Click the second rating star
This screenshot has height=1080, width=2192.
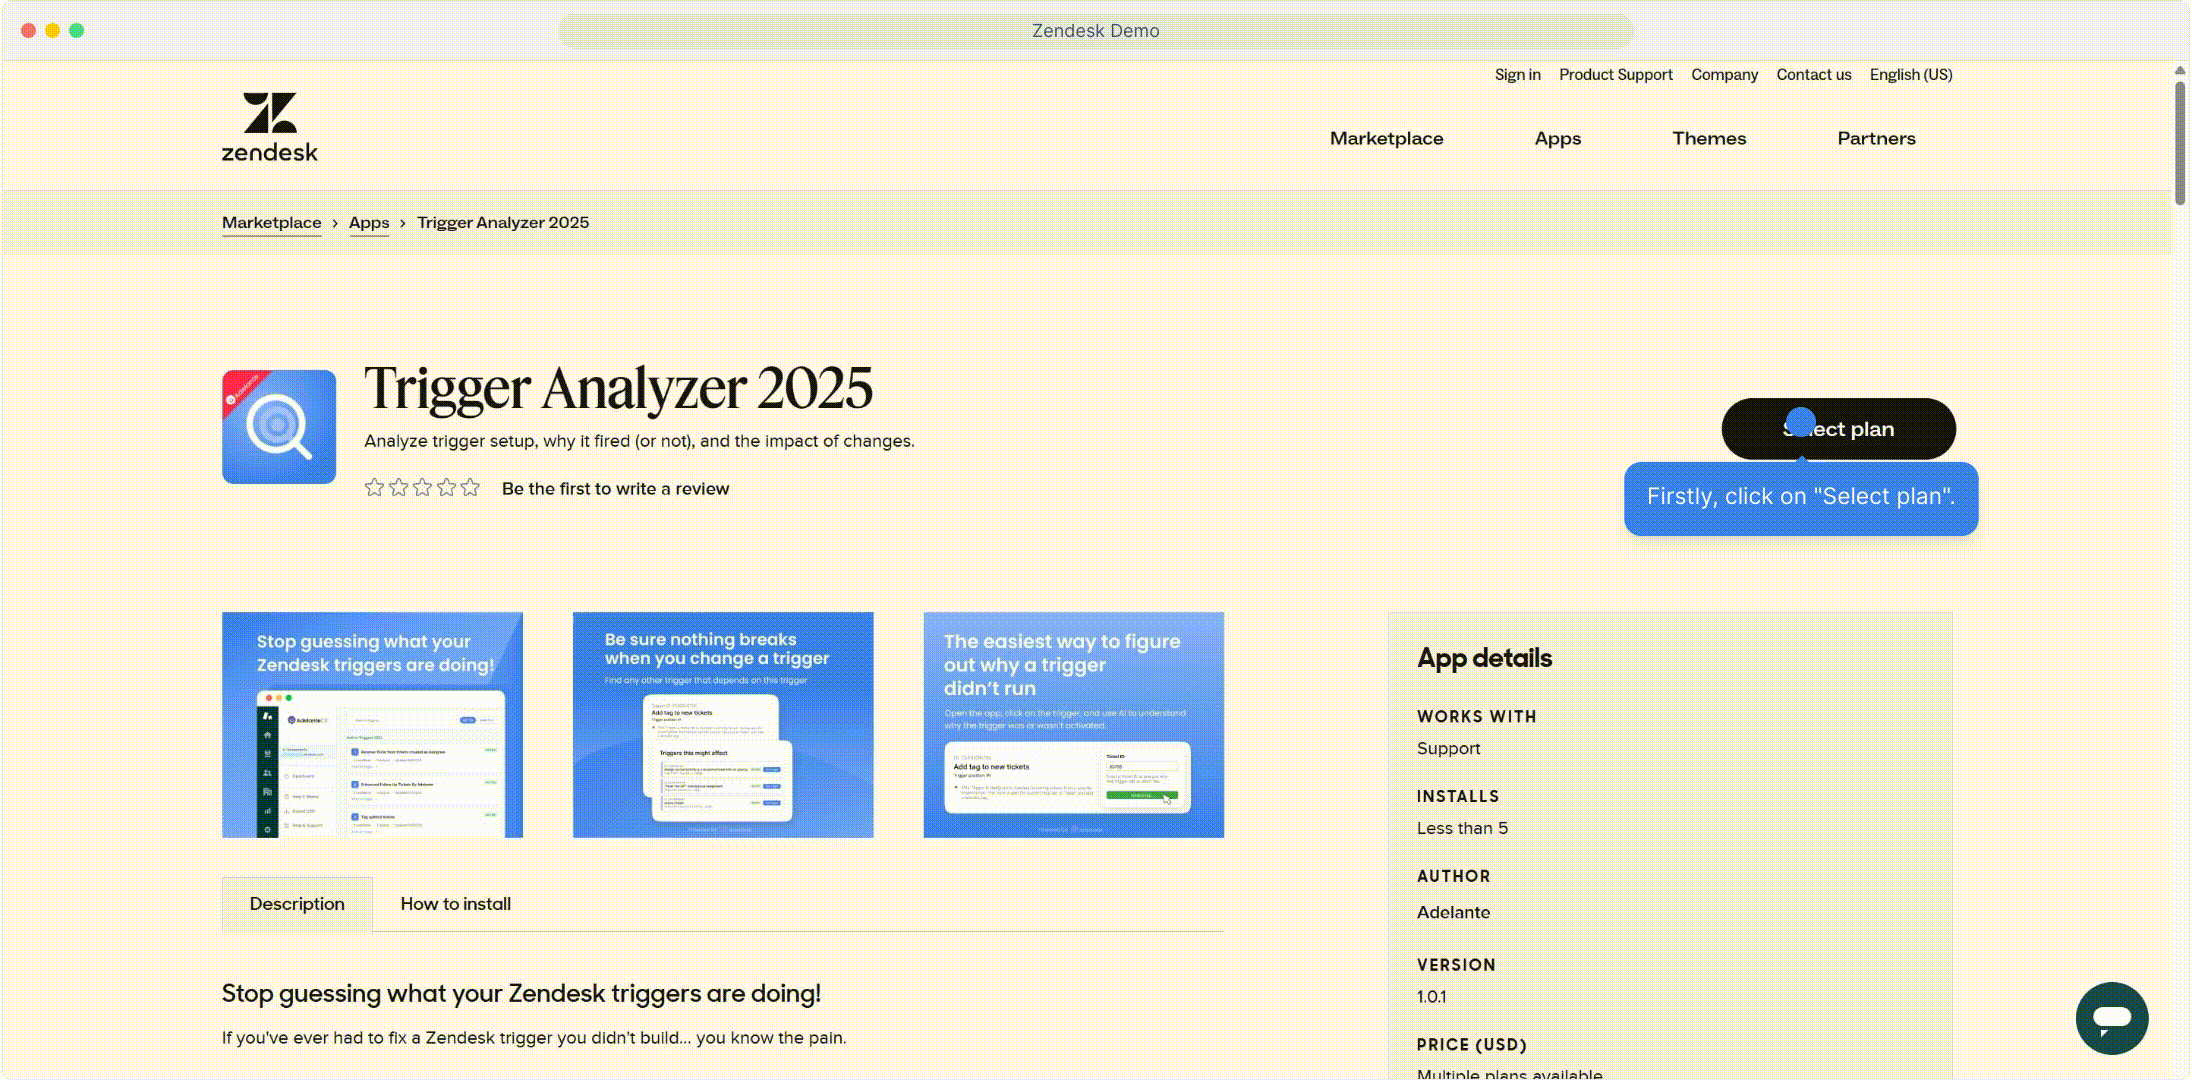coord(398,488)
